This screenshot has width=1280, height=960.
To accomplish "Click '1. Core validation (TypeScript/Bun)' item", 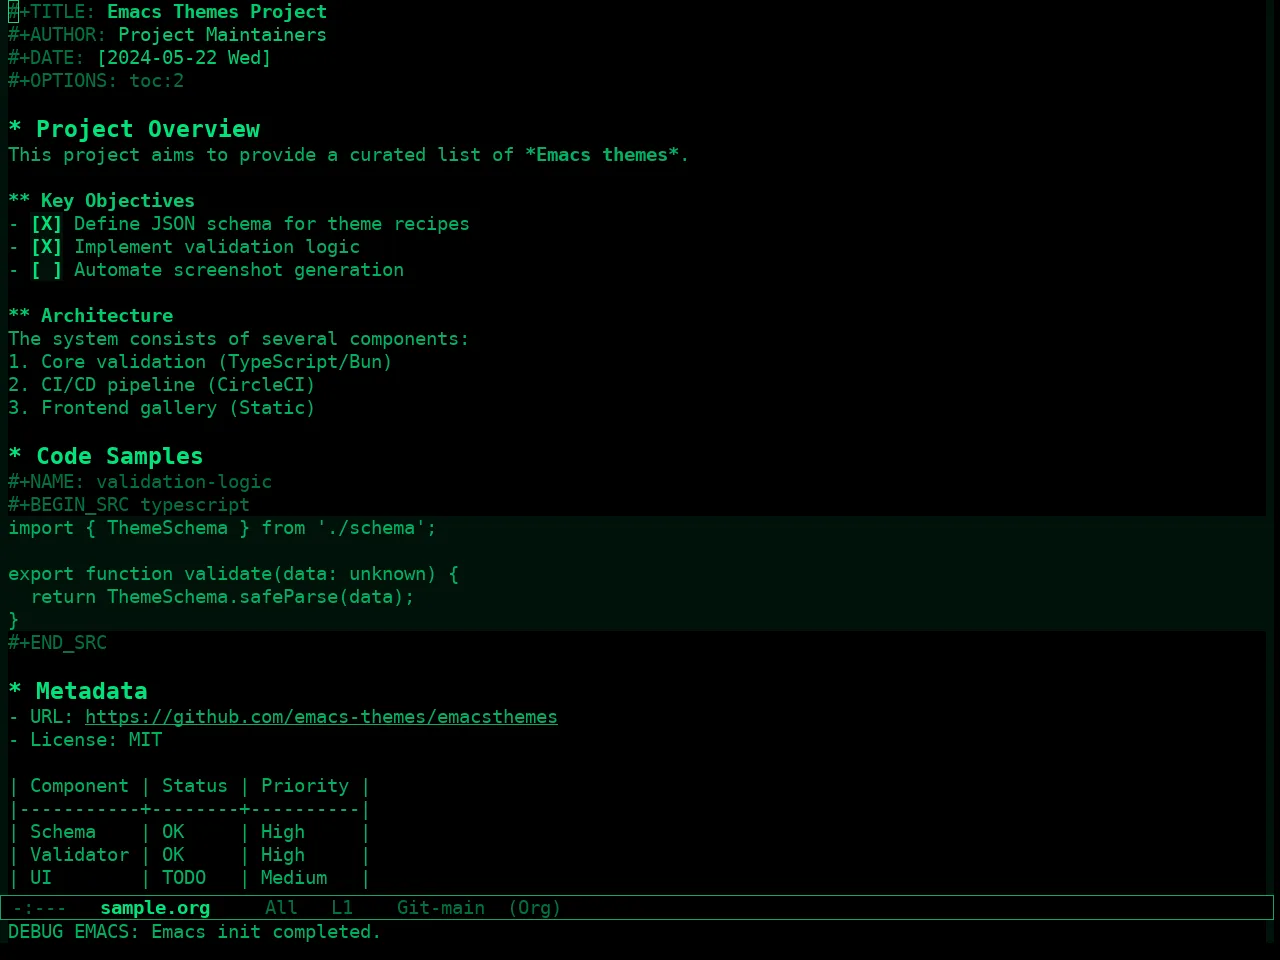I will 200,362.
